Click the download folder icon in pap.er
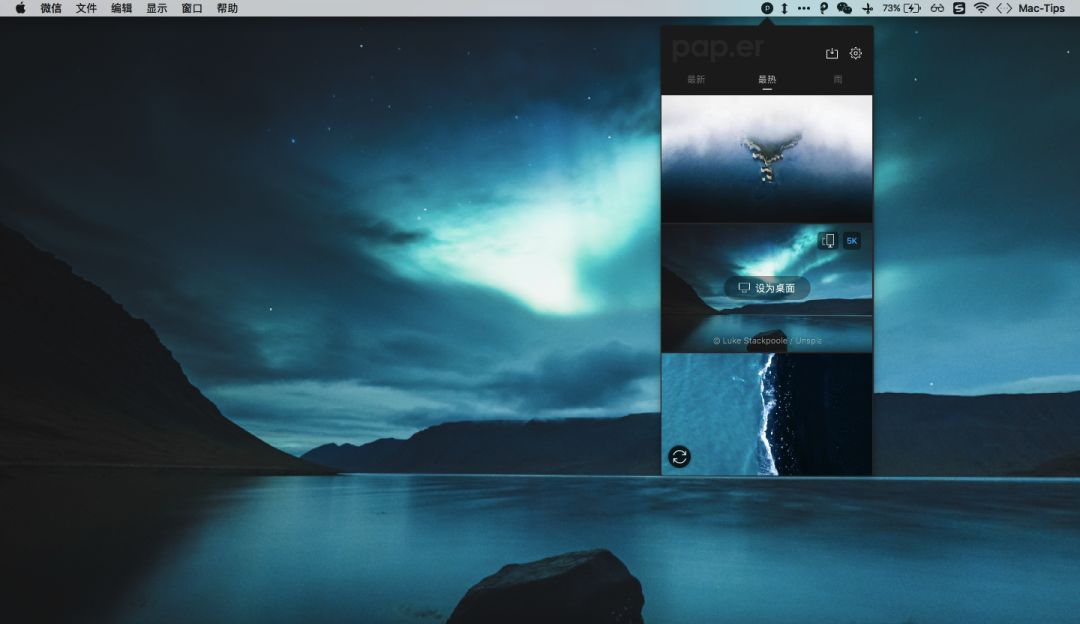This screenshot has width=1080, height=624. point(831,54)
